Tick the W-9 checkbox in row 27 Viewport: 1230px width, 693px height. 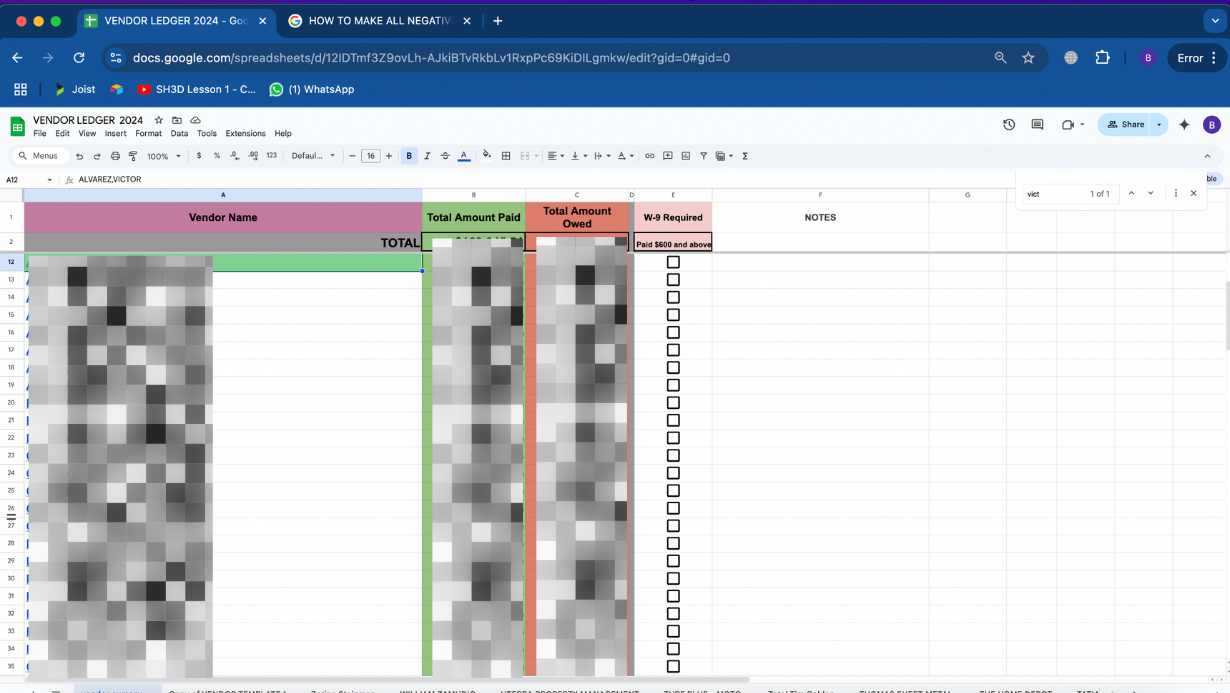[x=673, y=526]
